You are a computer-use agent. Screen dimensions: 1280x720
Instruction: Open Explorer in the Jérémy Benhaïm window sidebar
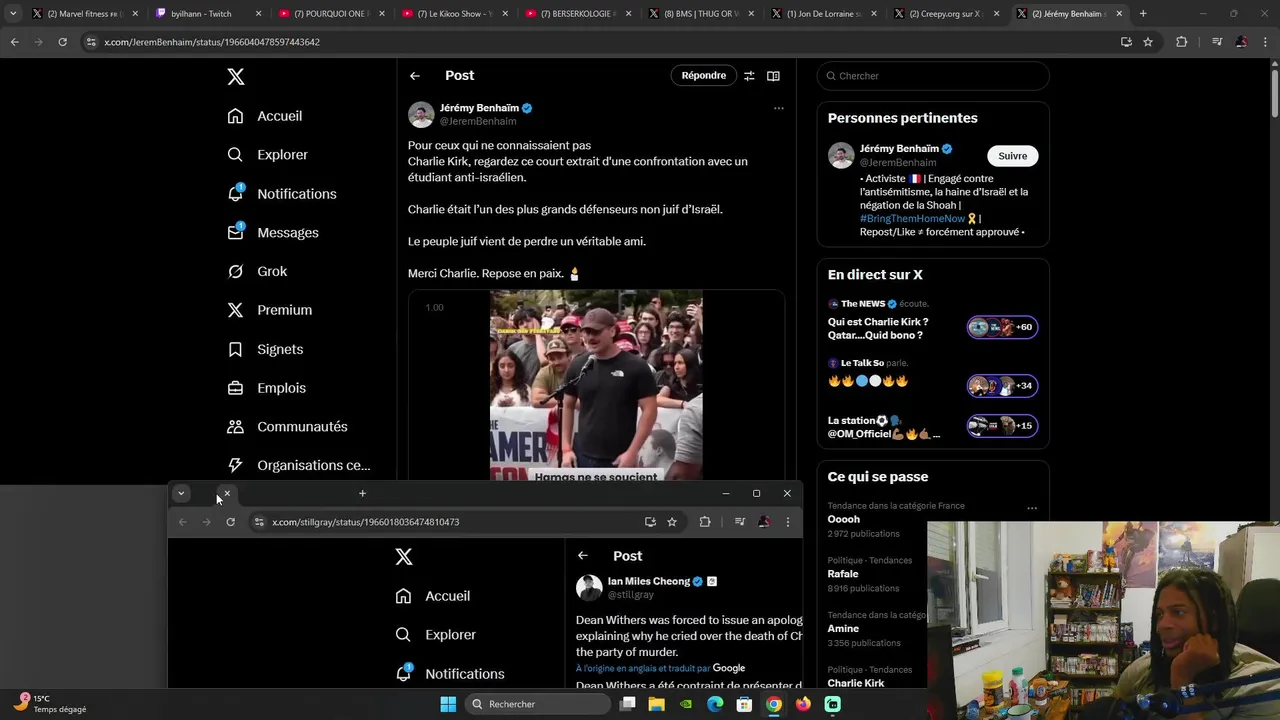[268, 155]
